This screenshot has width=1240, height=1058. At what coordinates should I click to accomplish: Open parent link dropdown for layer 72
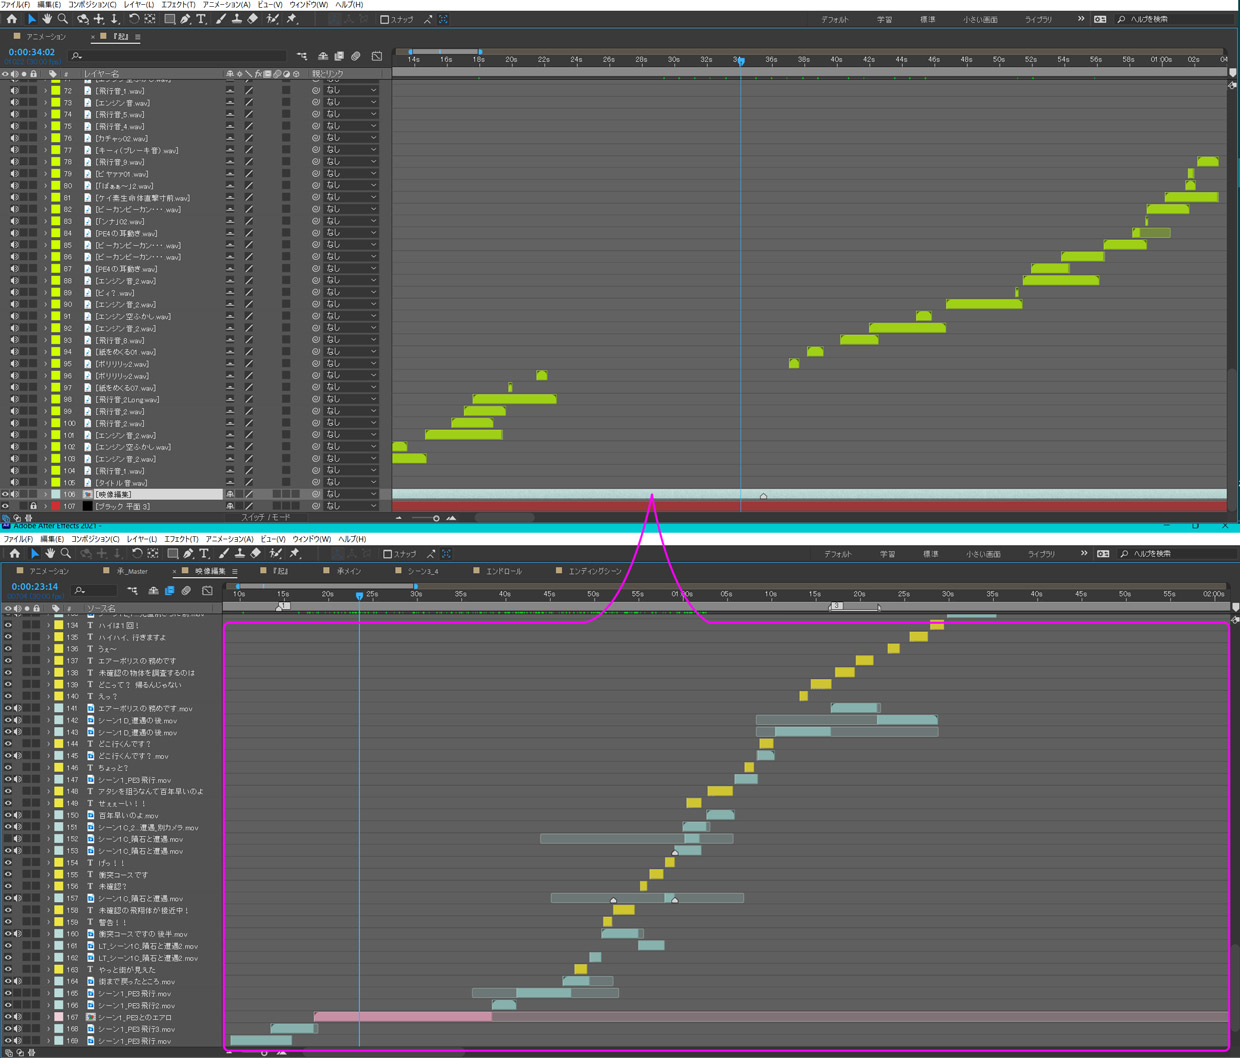[x=351, y=91]
